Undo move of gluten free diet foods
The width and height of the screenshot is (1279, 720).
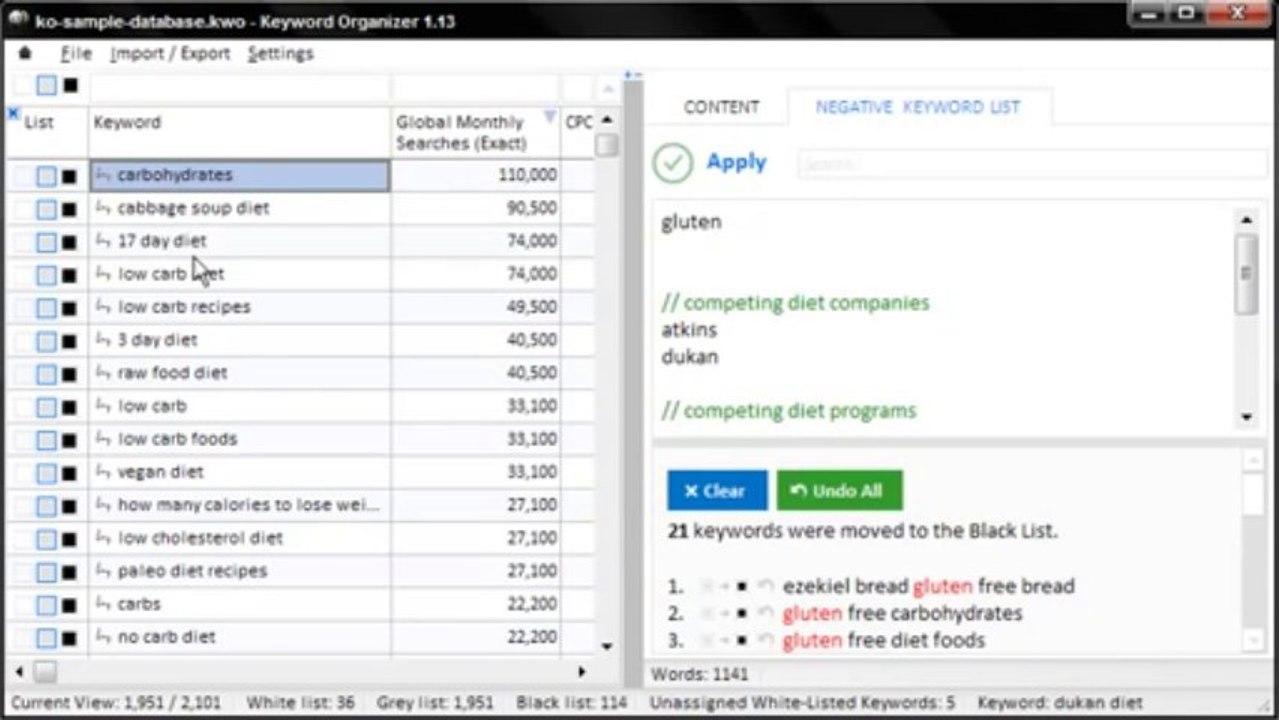point(766,640)
